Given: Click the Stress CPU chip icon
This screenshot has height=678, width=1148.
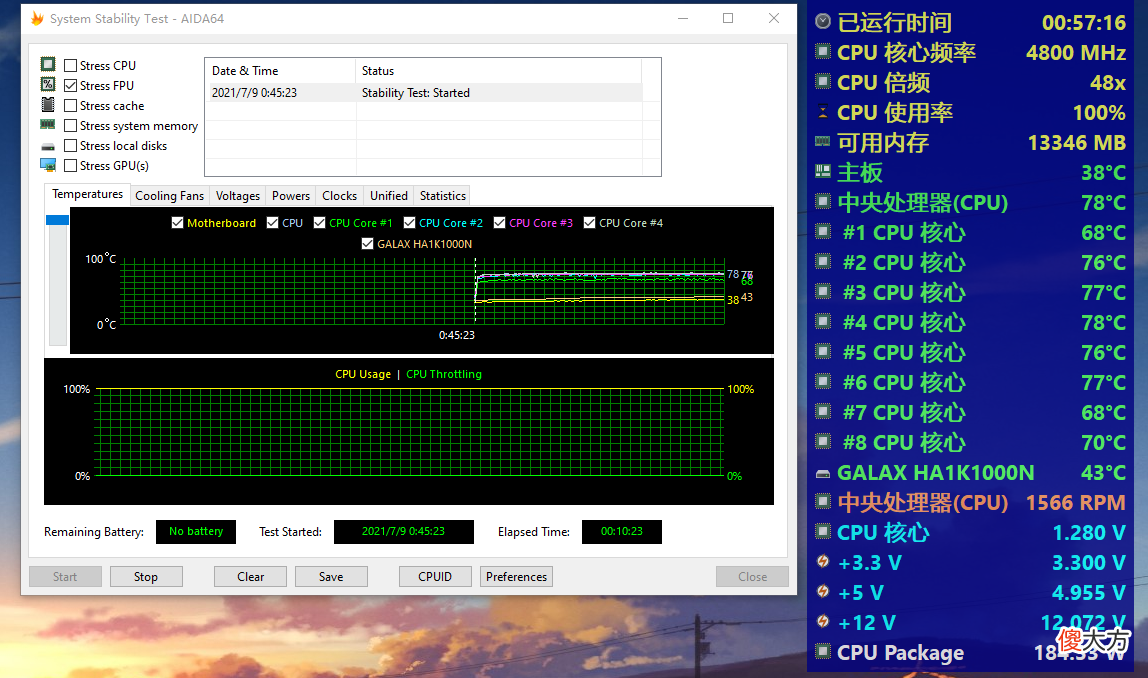Looking at the screenshot, I should [x=48, y=64].
